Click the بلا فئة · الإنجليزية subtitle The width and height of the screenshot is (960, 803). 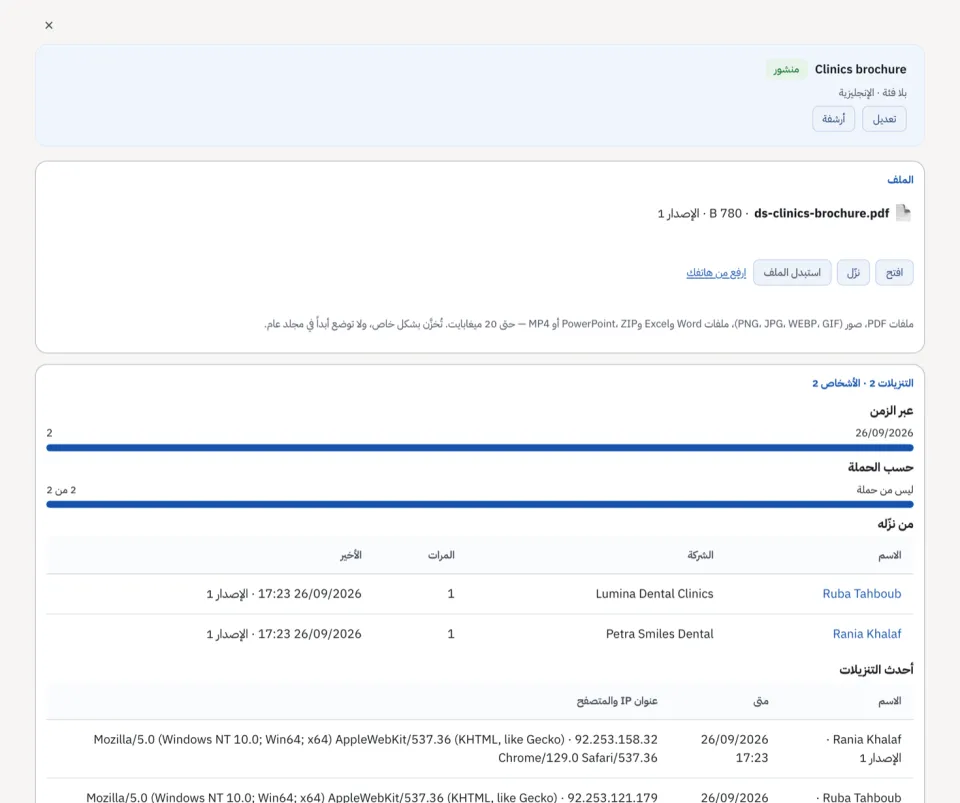872,93
